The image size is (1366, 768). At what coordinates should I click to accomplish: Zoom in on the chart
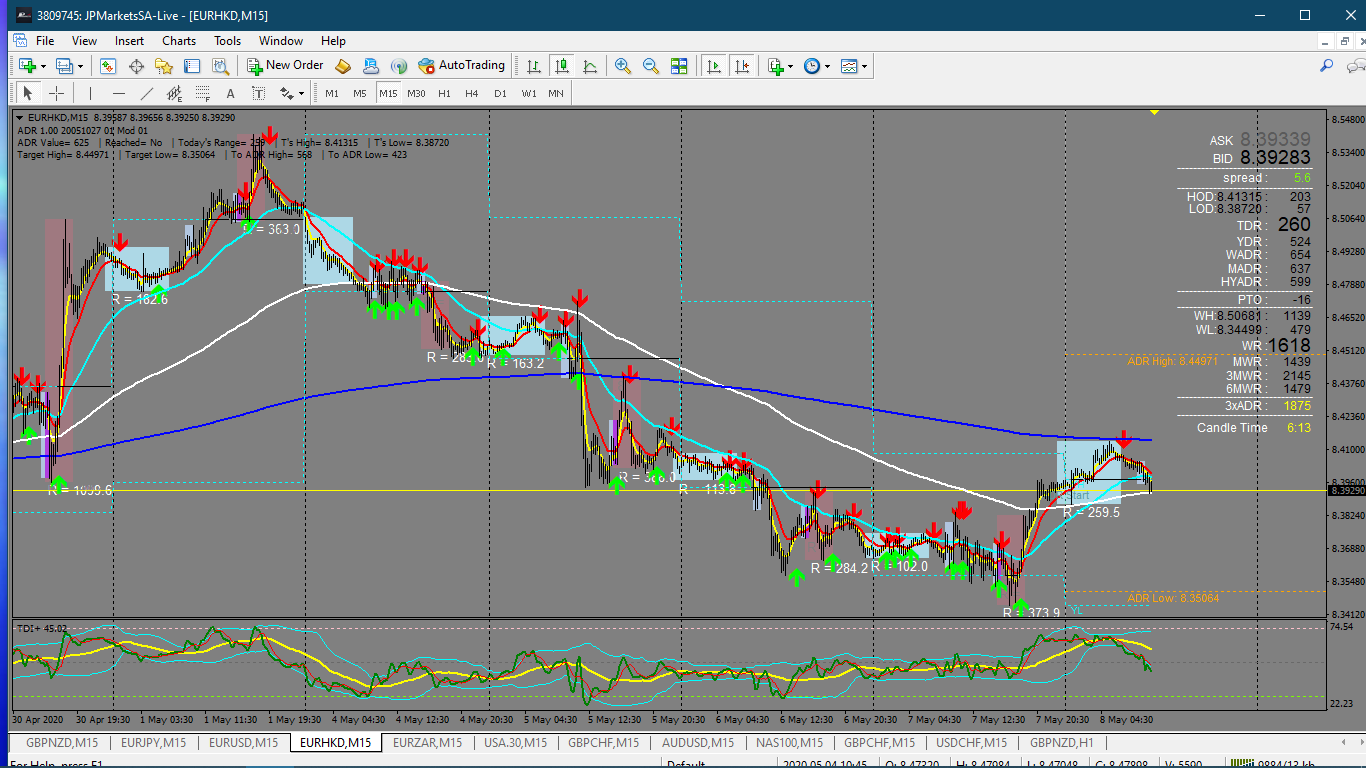(623, 66)
